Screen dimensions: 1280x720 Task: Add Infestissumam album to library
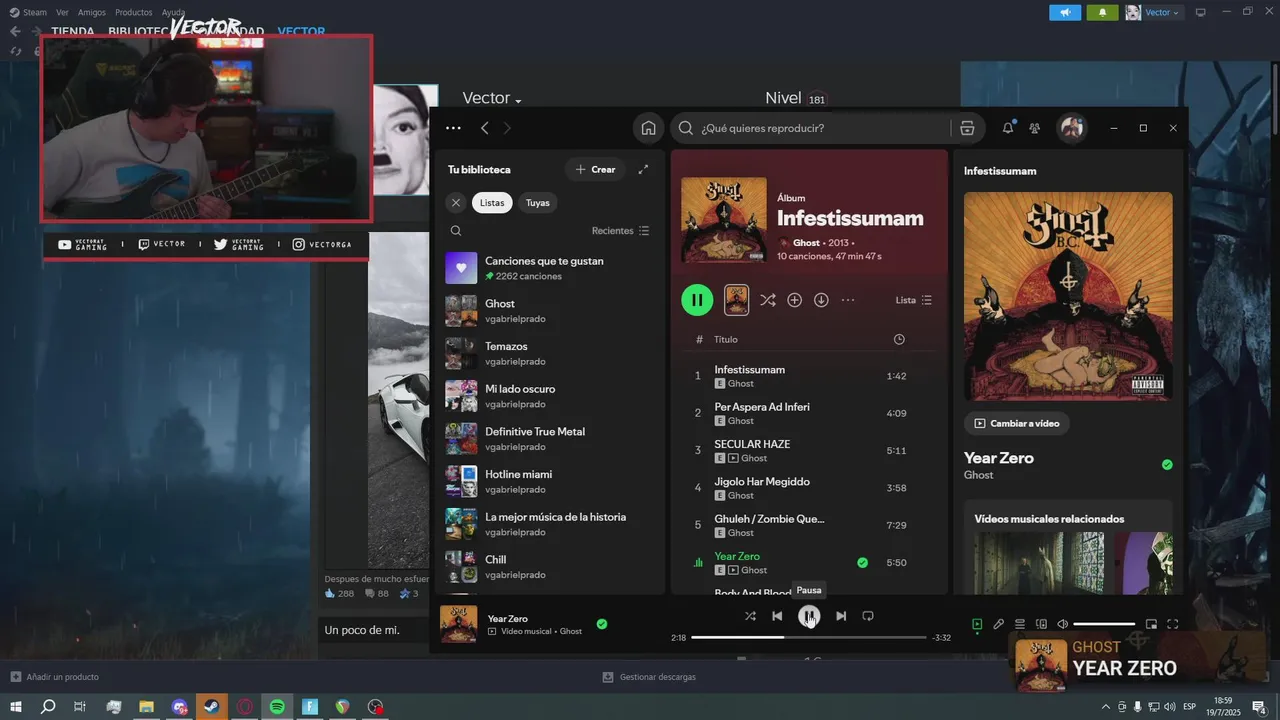click(x=795, y=300)
